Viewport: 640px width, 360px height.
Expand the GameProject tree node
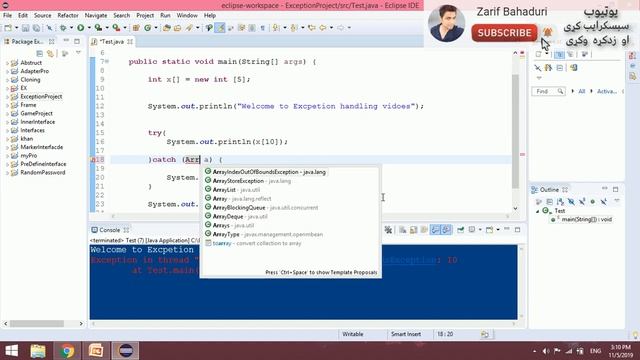point(7,114)
